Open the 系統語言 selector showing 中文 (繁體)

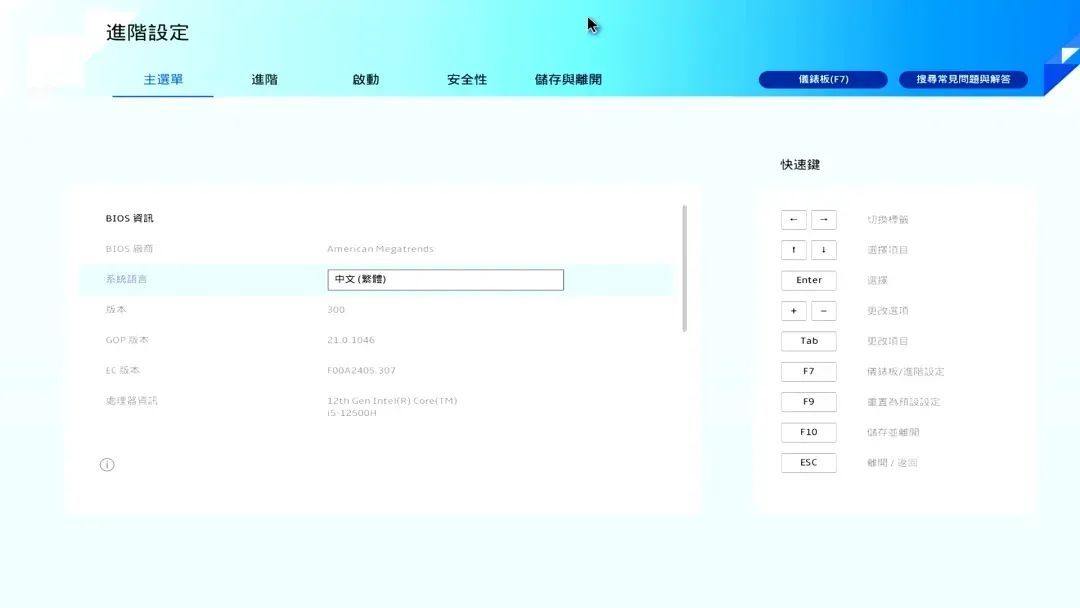[x=445, y=279]
